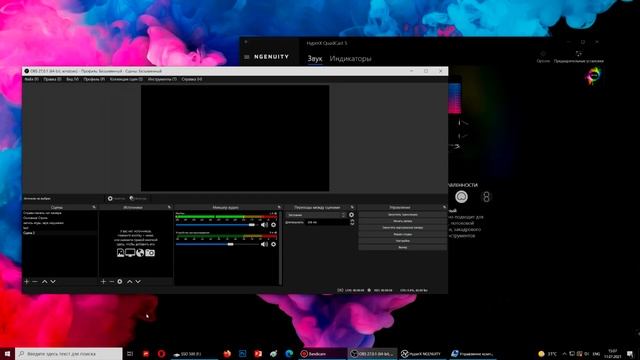
Task: Click the second mixer channel volume slider
Action: point(216,244)
